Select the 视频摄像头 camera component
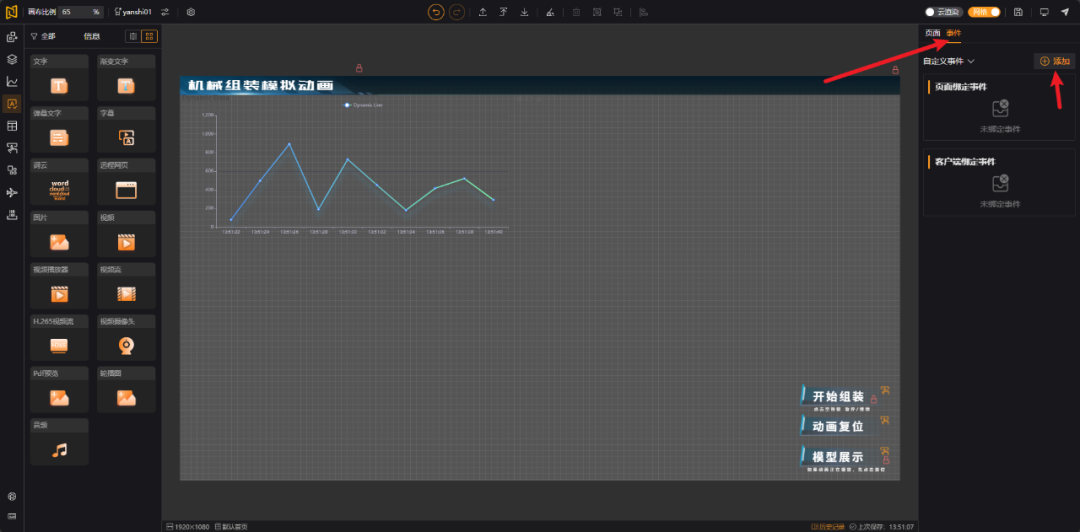The height and width of the screenshot is (532, 1080). 126,338
